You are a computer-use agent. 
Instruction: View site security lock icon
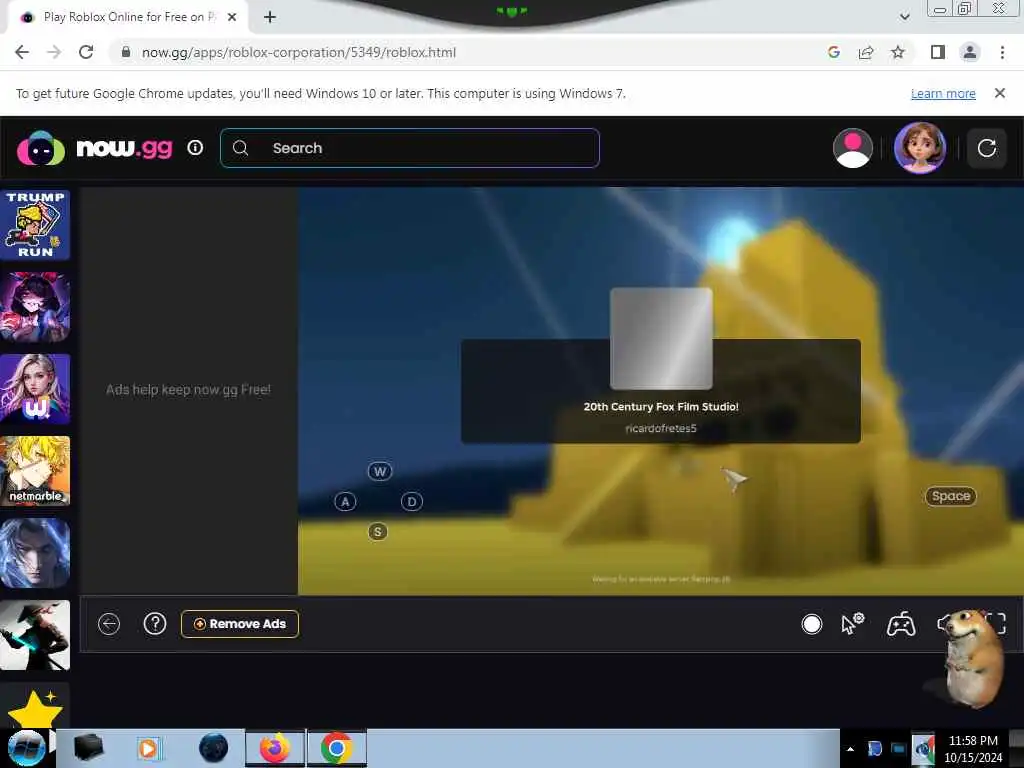(126, 52)
